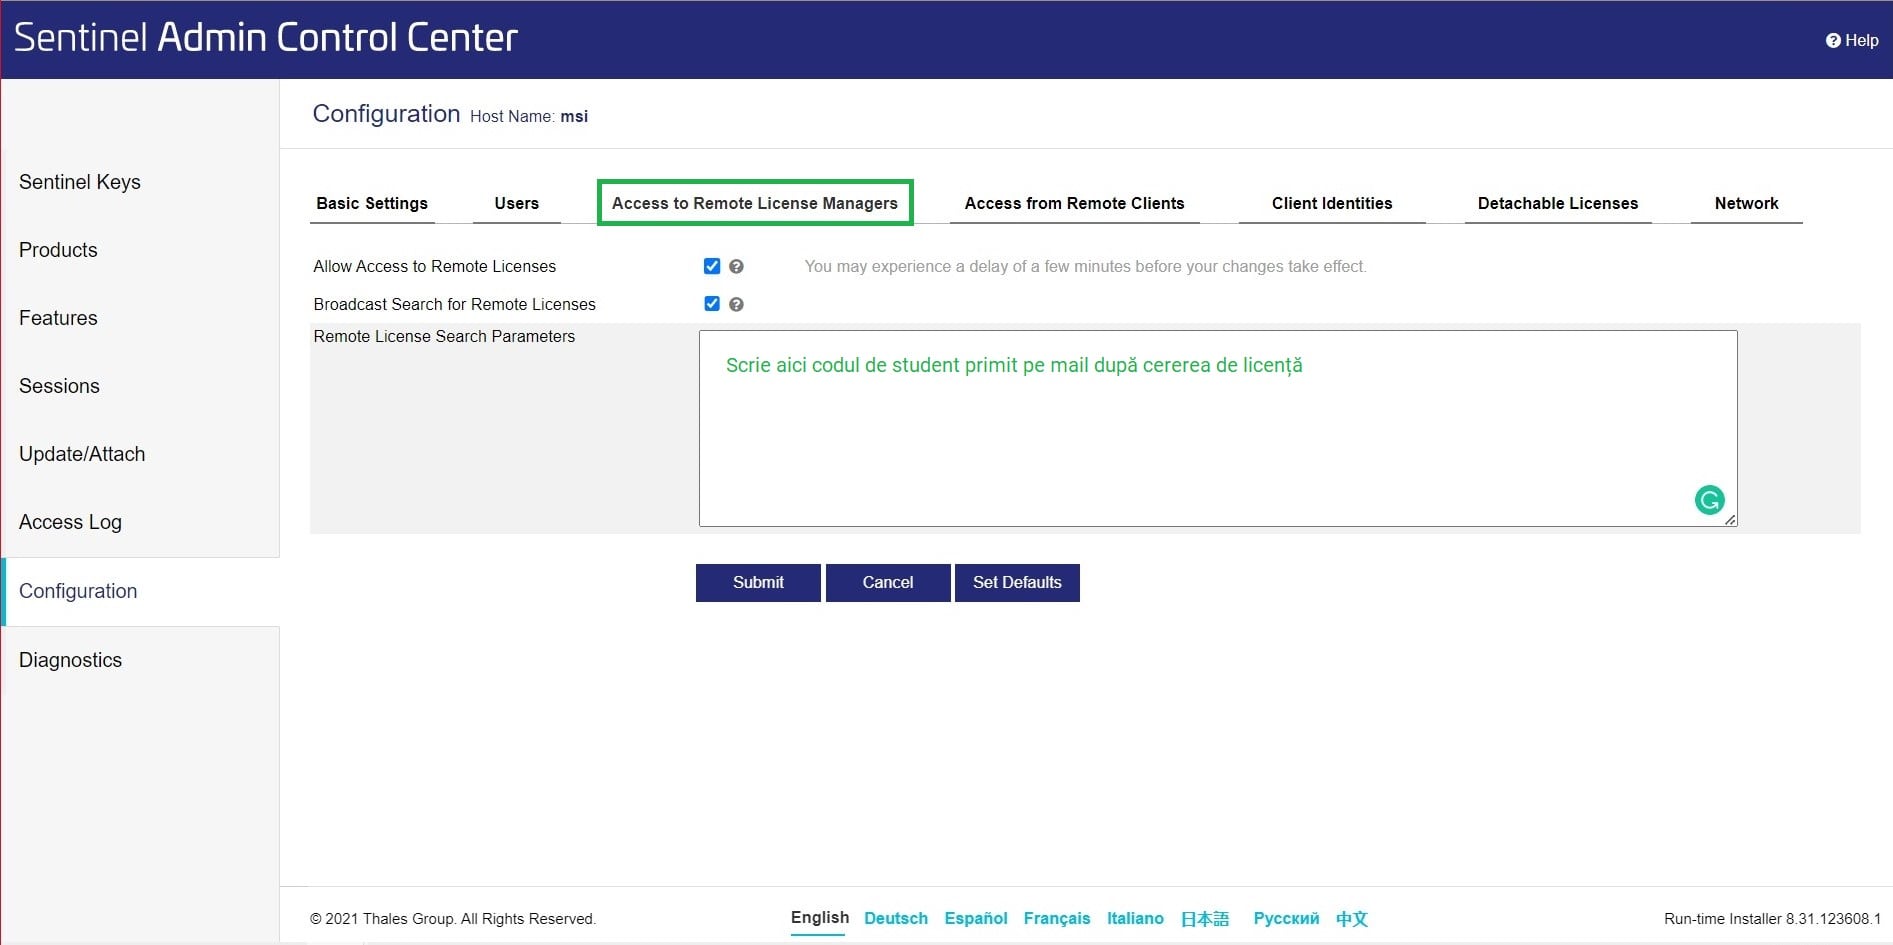Open Update/Attach from the sidebar
1893x945 pixels.
[x=82, y=454]
